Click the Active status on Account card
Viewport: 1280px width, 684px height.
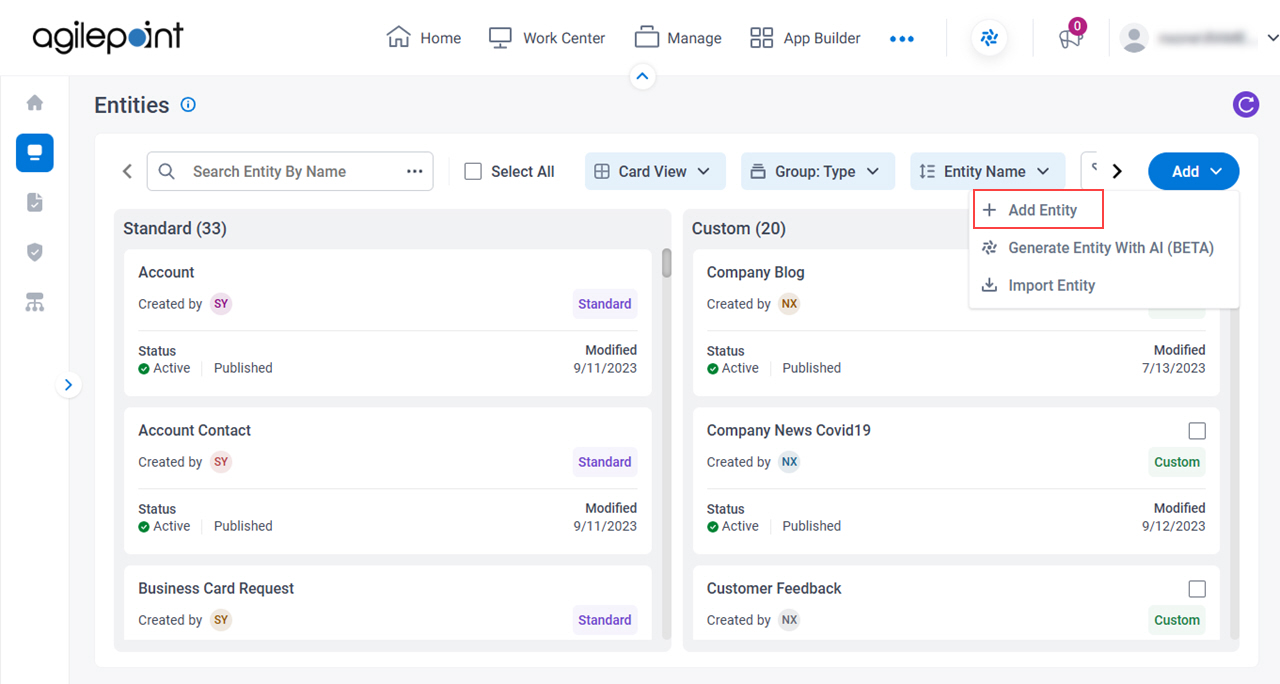[x=164, y=368]
